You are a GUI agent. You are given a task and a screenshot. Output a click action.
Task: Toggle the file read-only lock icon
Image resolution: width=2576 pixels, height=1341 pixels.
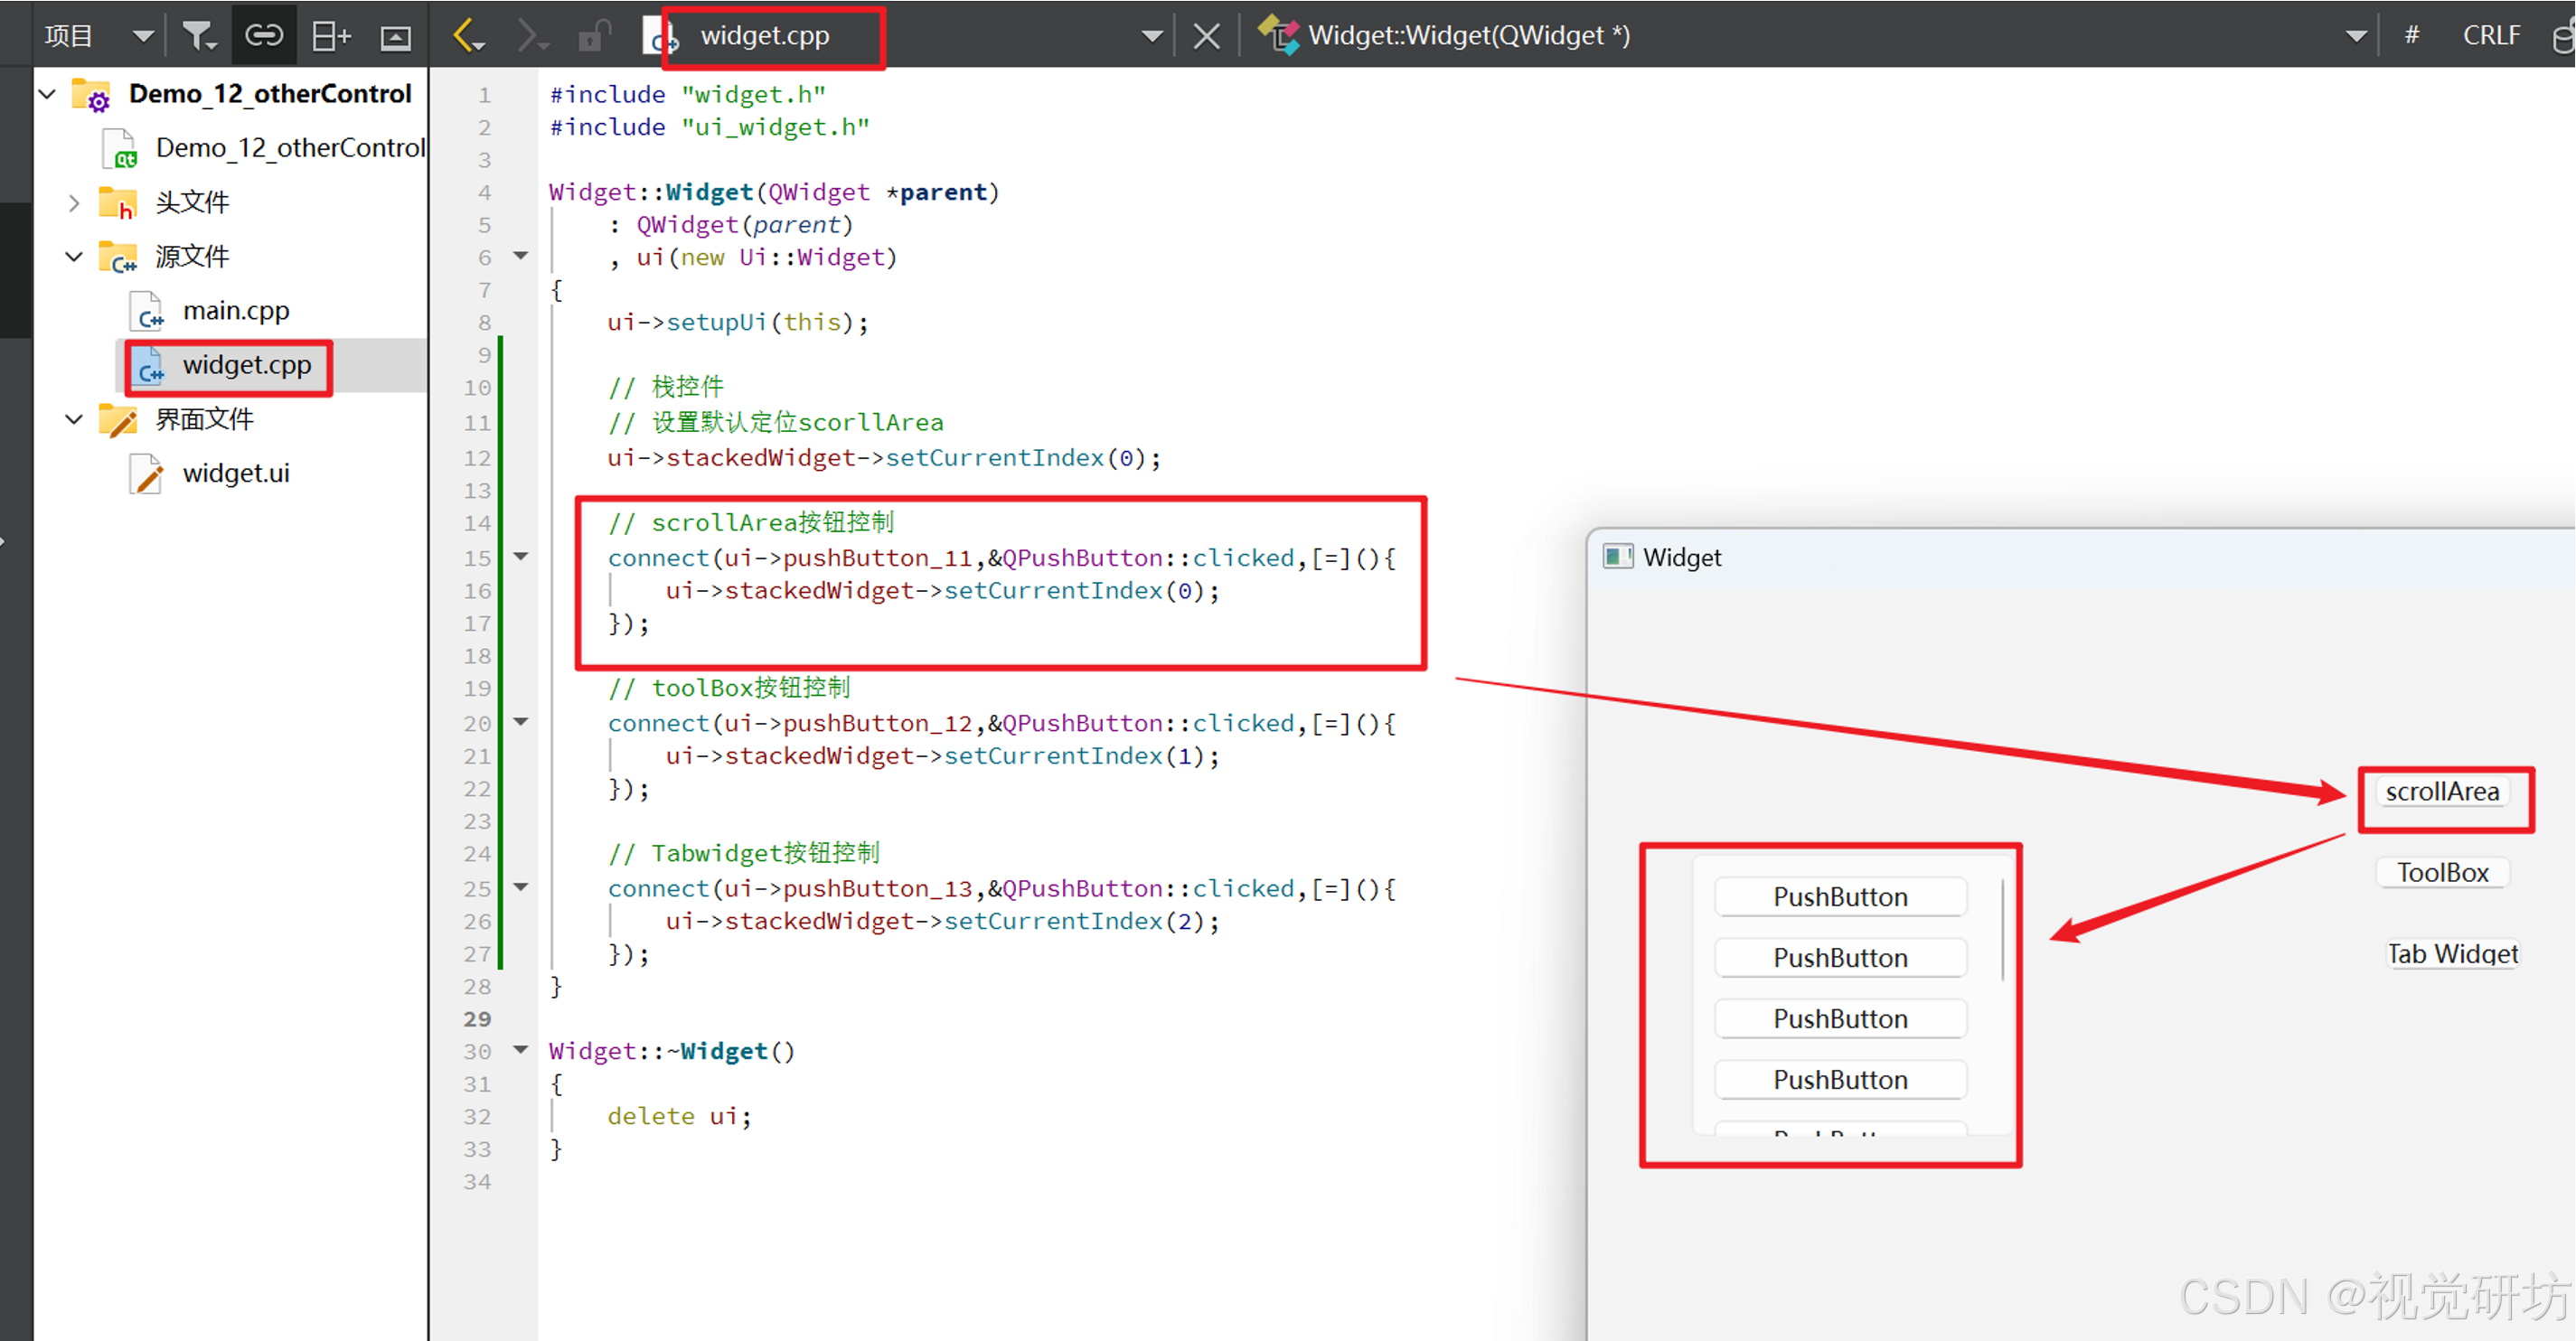click(594, 36)
